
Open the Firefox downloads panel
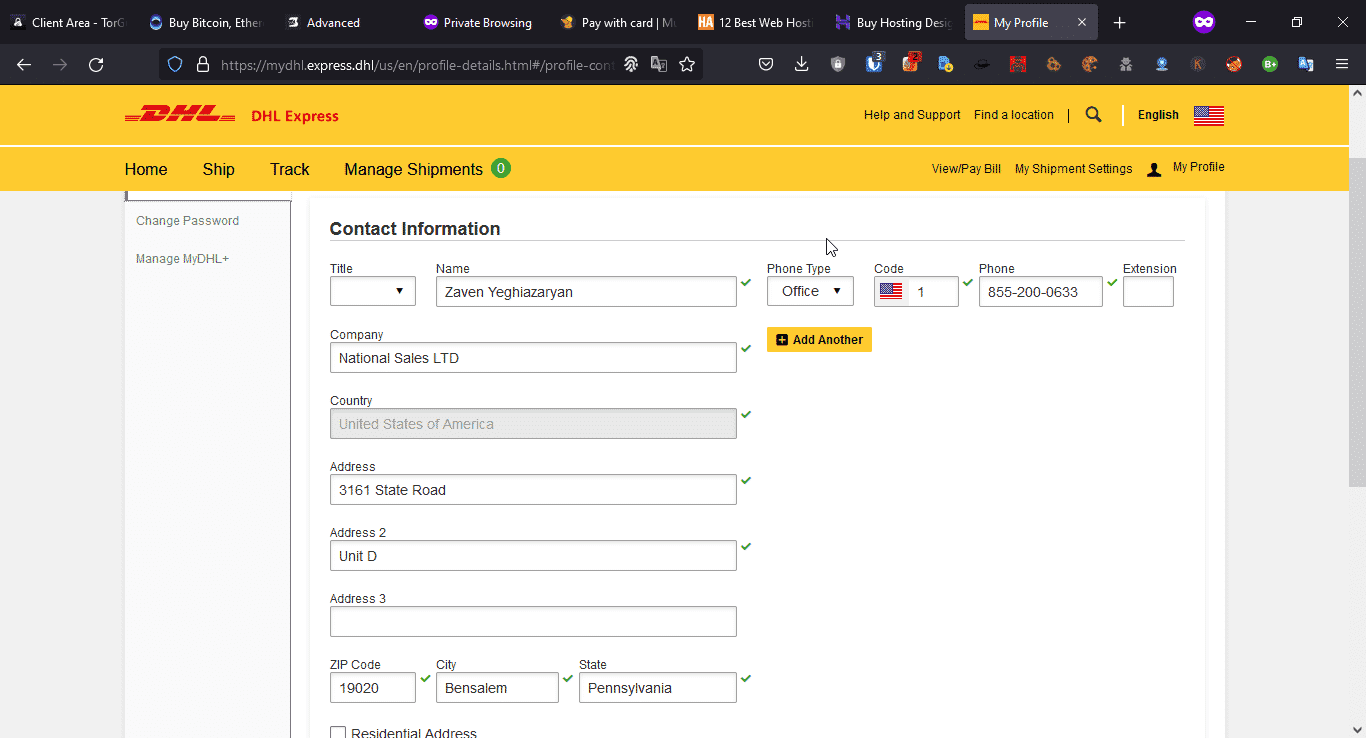pyautogui.click(x=801, y=64)
